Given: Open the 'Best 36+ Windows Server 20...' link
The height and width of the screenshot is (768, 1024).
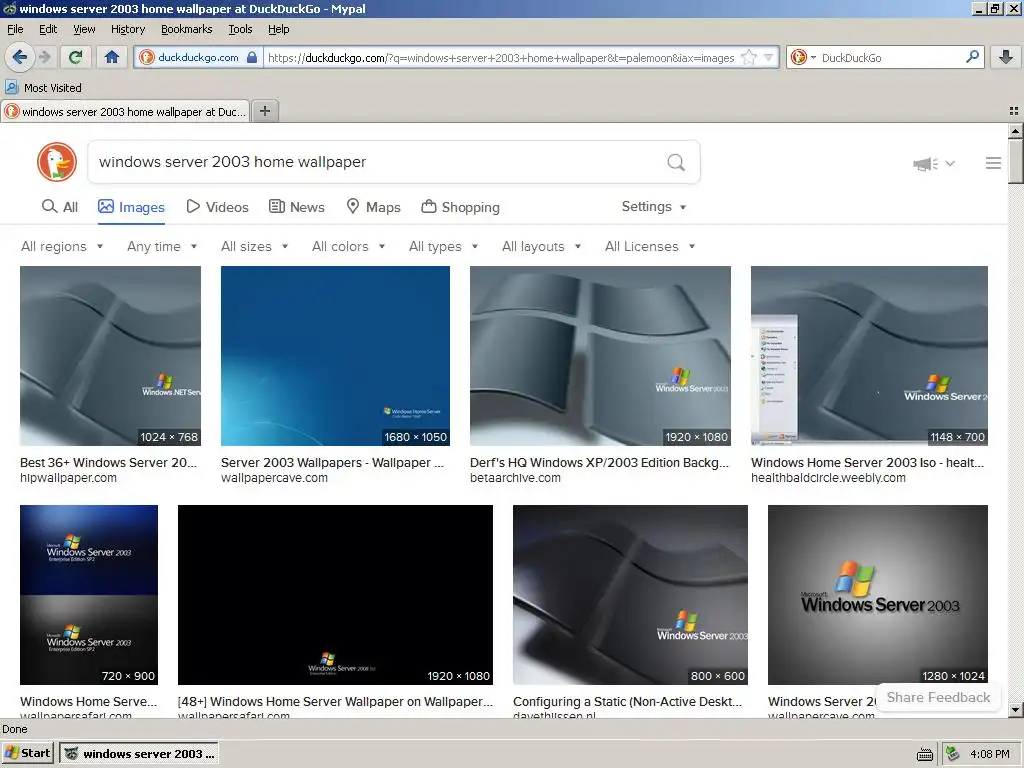Looking at the screenshot, I should [108, 462].
